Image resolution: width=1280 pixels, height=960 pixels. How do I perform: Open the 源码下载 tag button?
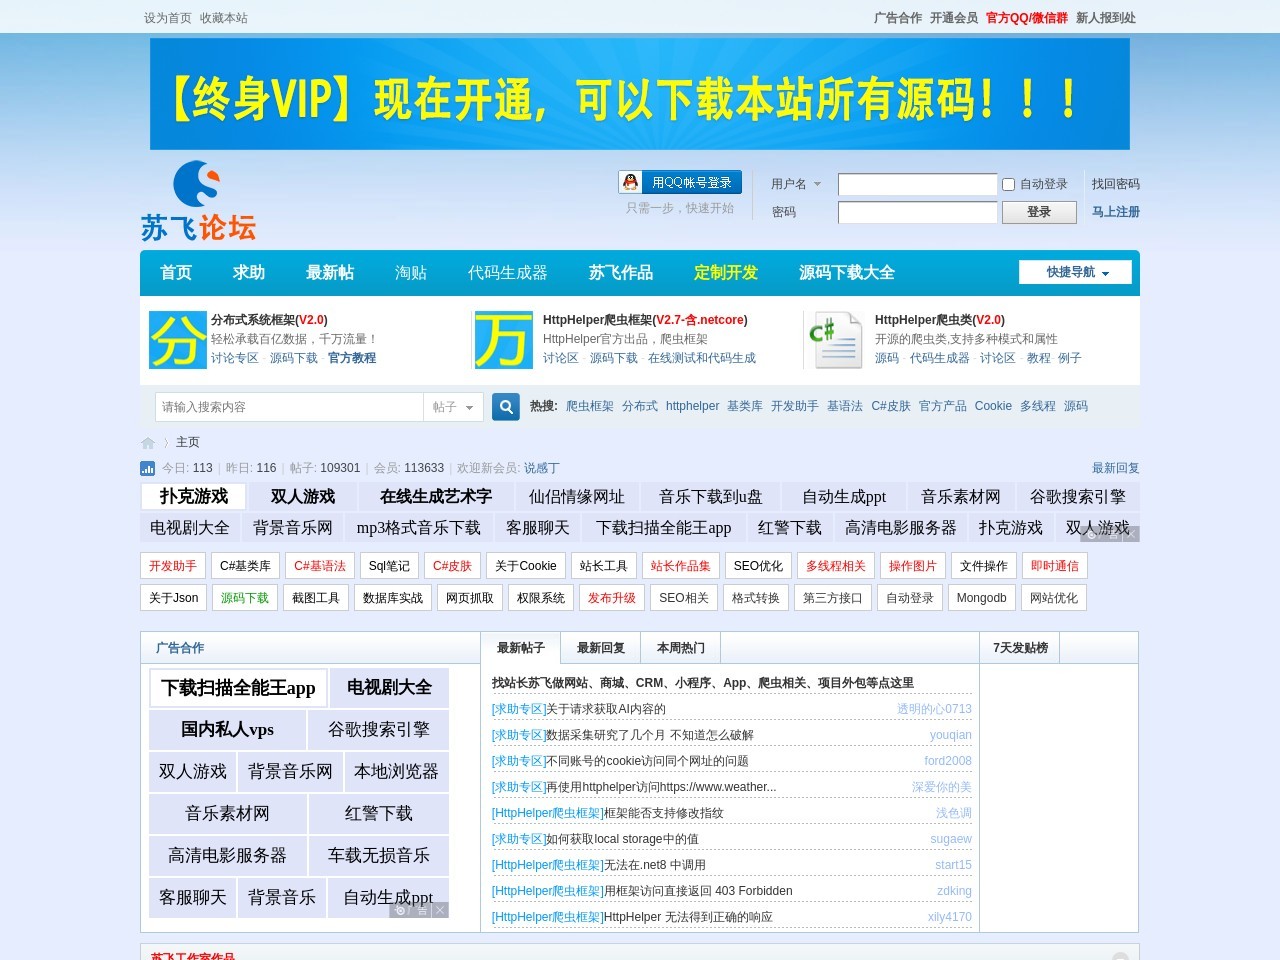coord(245,598)
